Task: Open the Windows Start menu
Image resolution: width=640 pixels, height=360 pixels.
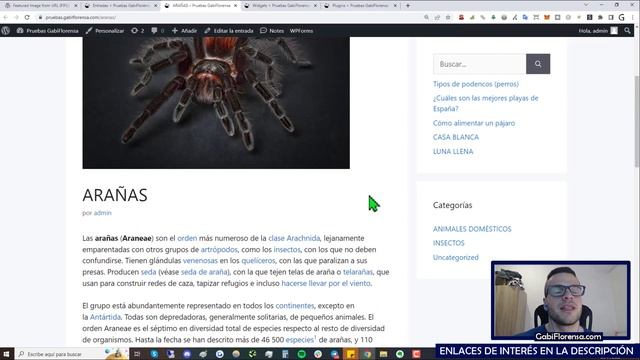Action: coord(6,354)
